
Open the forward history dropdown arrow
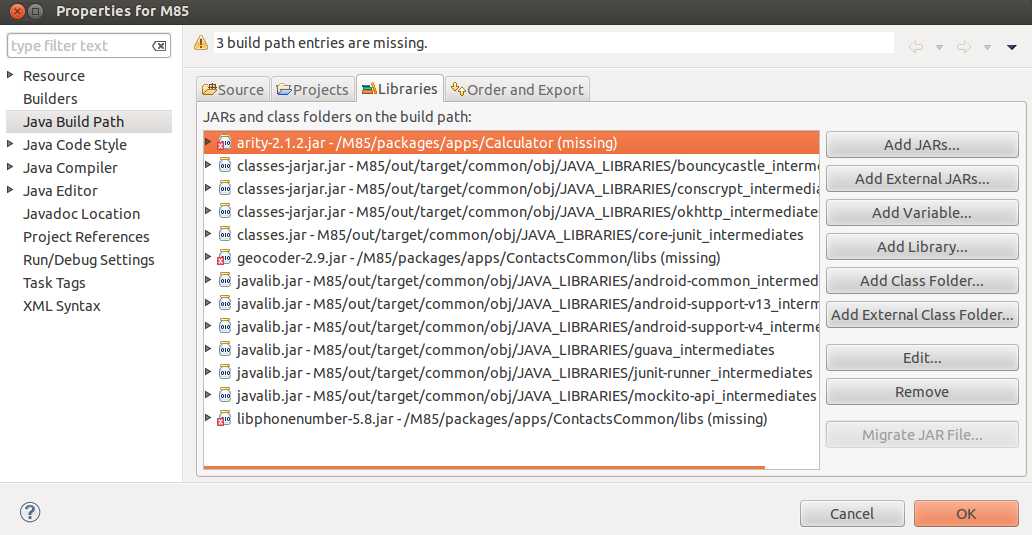pos(987,47)
